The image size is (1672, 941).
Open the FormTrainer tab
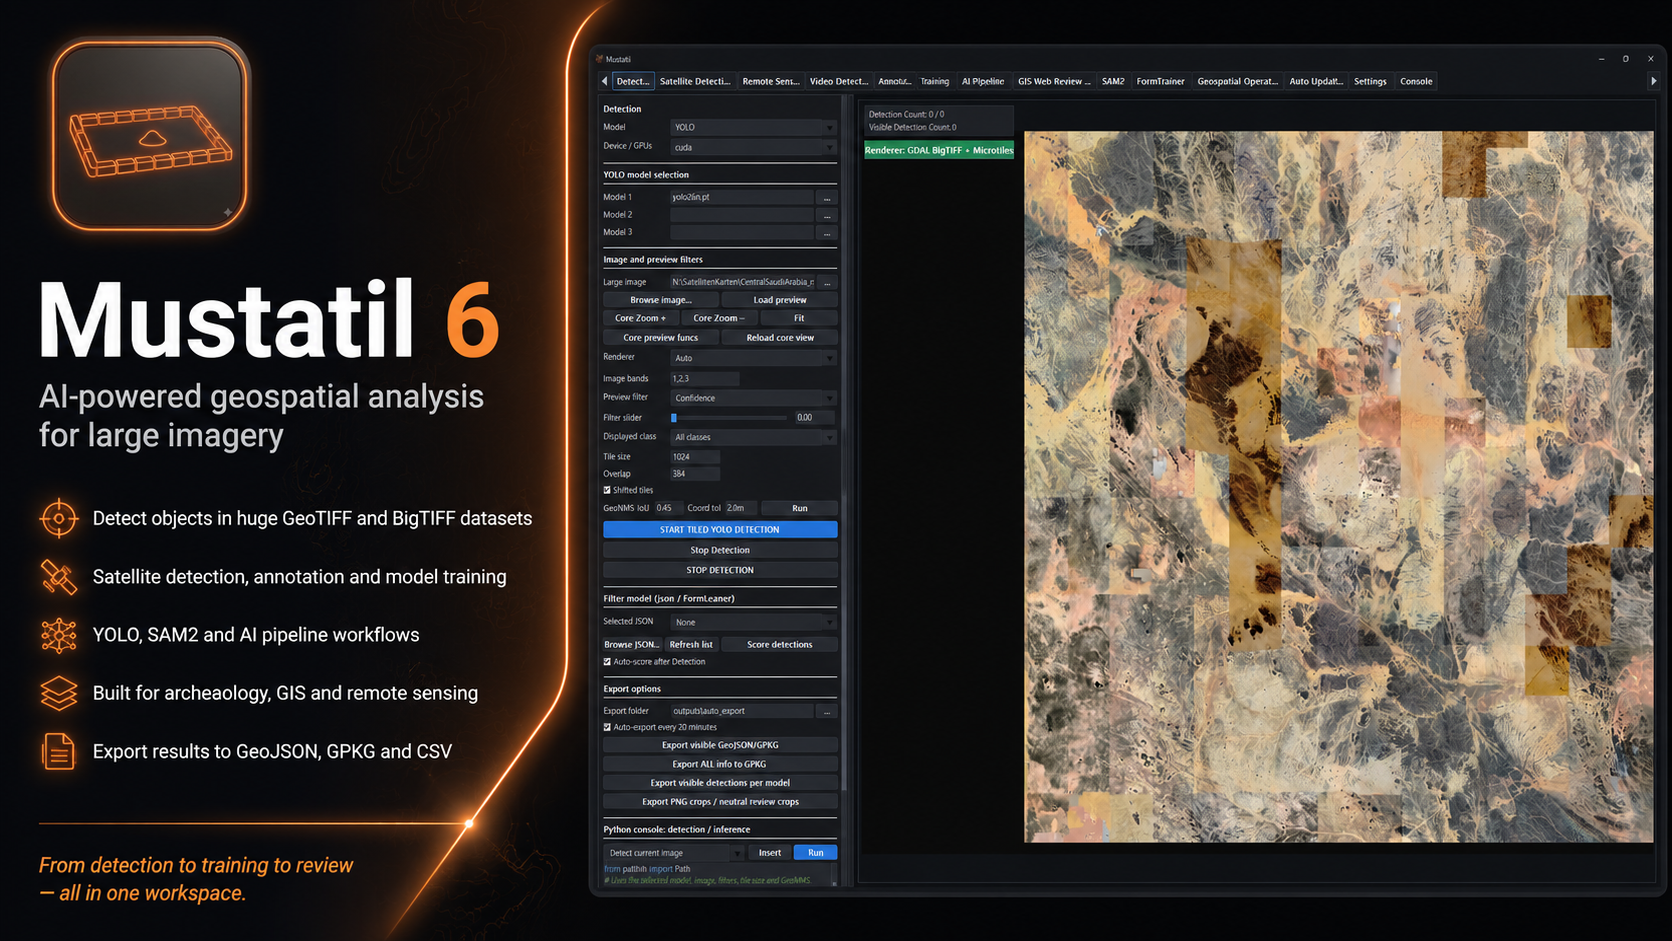point(1161,81)
